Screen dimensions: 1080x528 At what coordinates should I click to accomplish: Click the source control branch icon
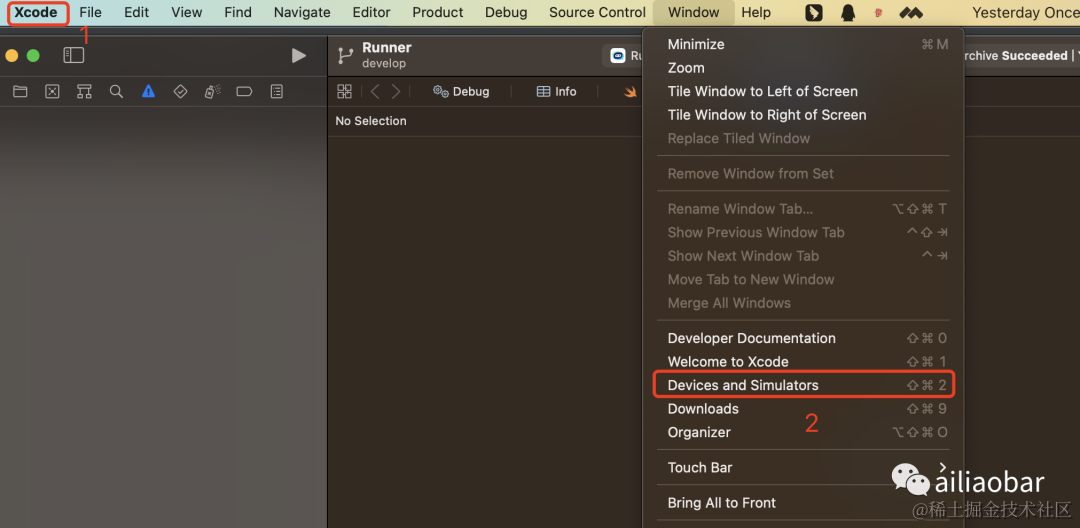pyautogui.click(x=345, y=56)
